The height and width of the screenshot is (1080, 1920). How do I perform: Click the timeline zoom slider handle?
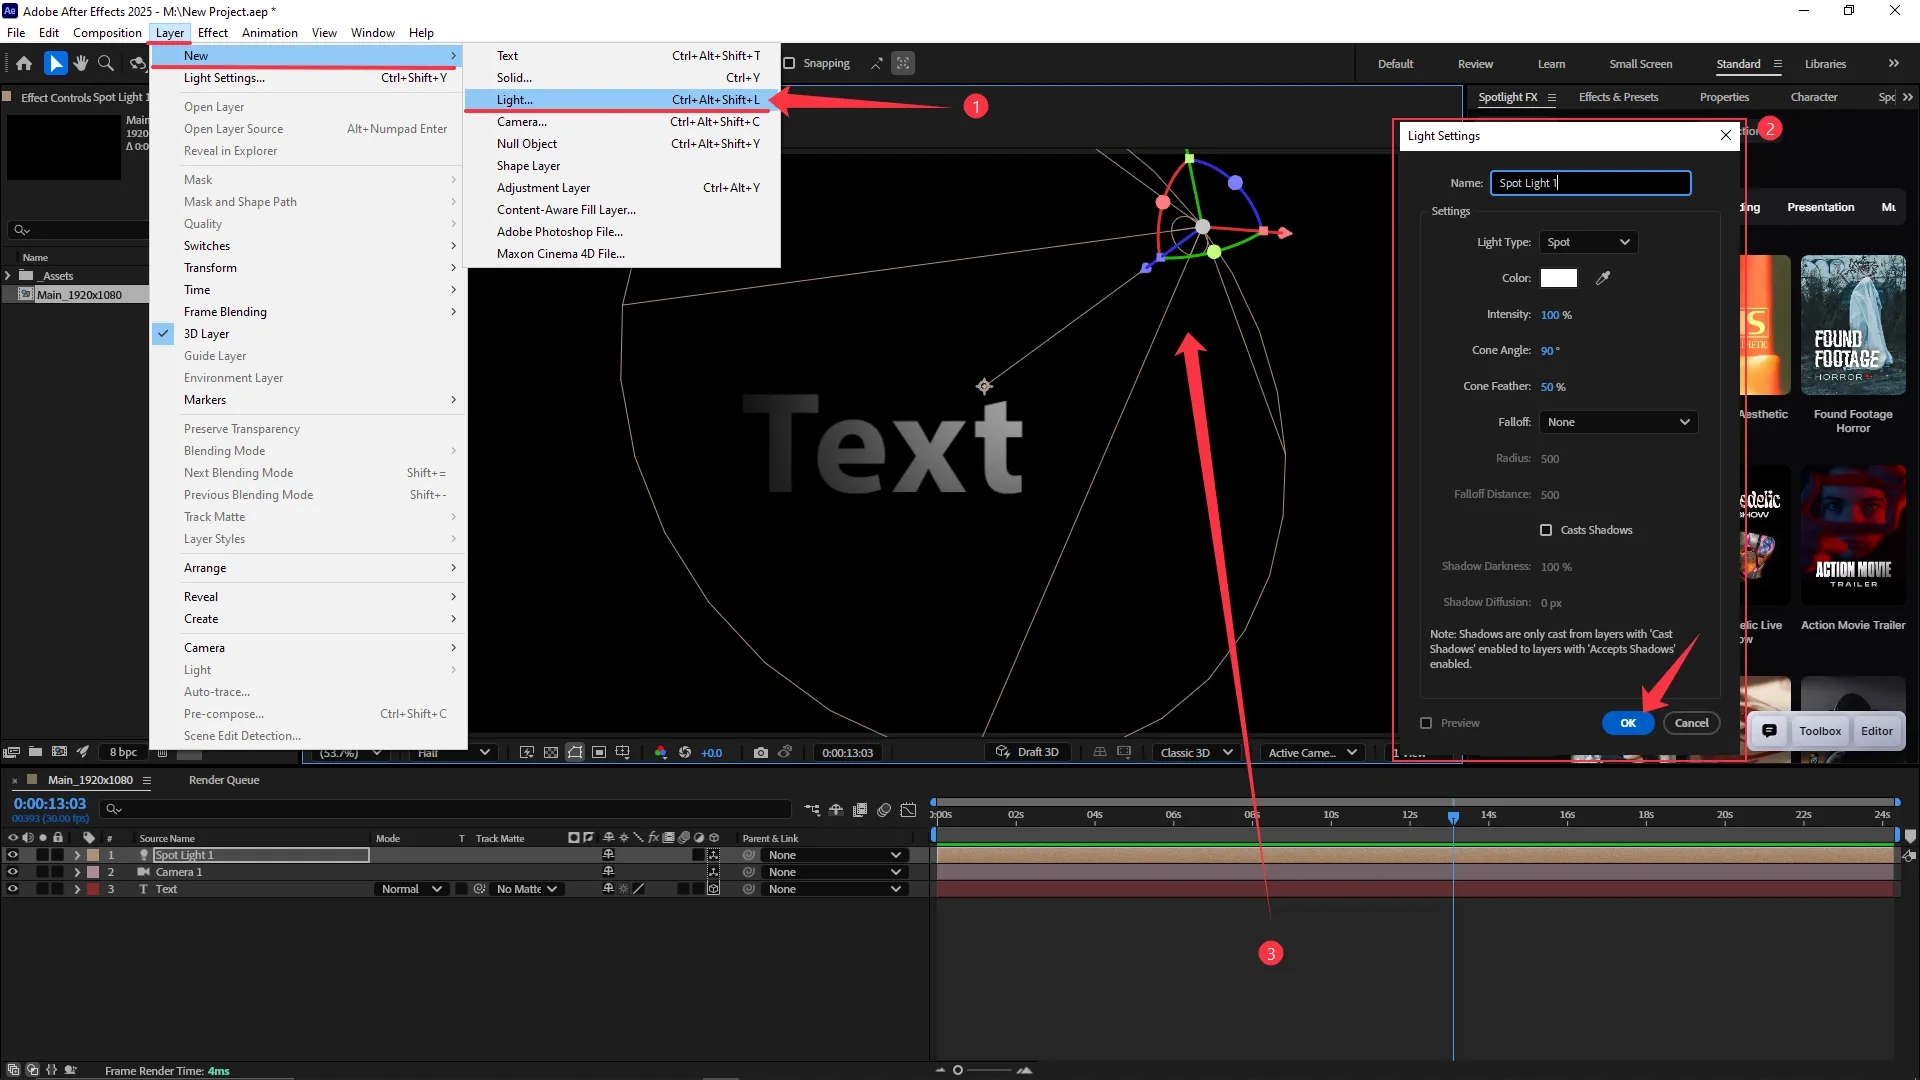click(x=957, y=1070)
